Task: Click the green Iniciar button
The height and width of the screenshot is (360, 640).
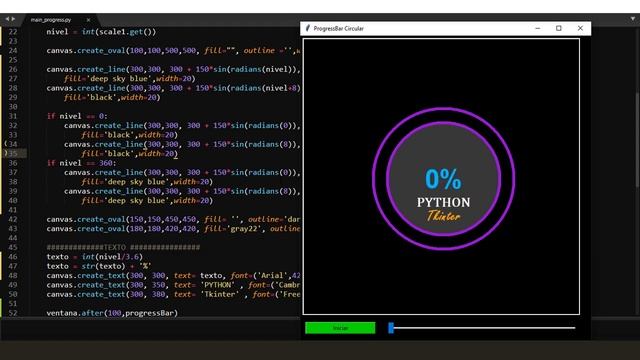Action: coord(340,328)
